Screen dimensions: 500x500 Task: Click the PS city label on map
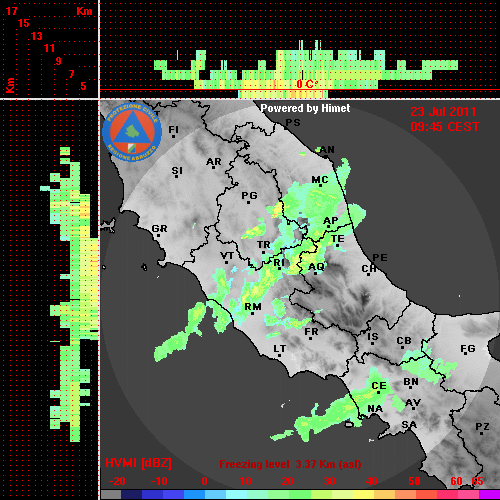pos(293,123)
